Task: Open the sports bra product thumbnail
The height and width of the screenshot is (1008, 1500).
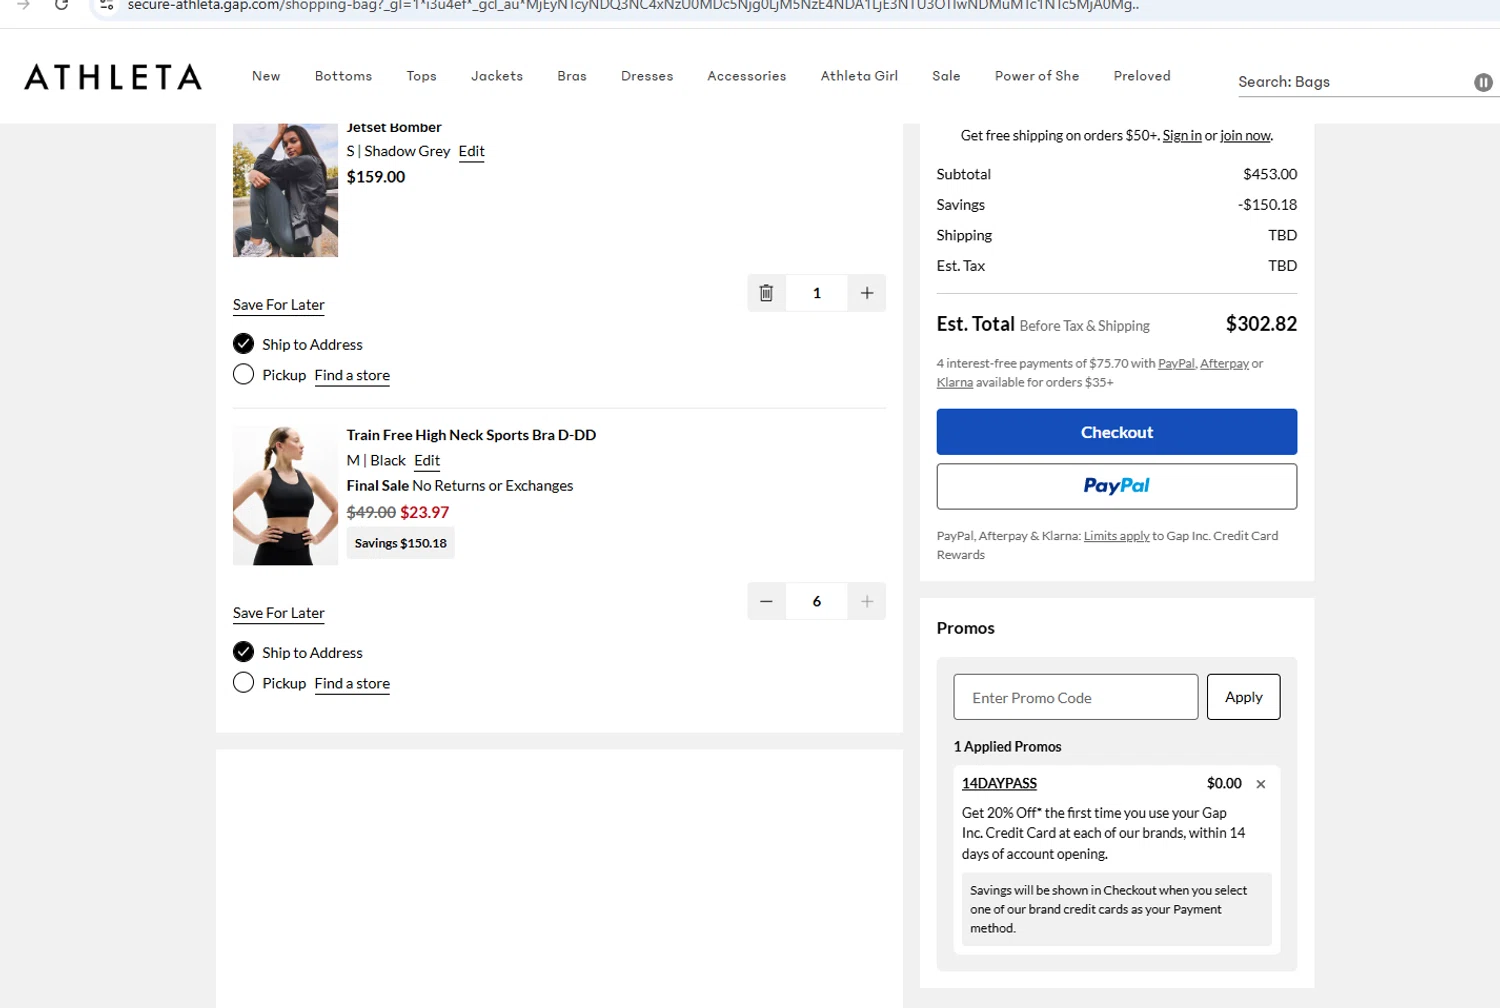Action: click(x=285, y=496)
